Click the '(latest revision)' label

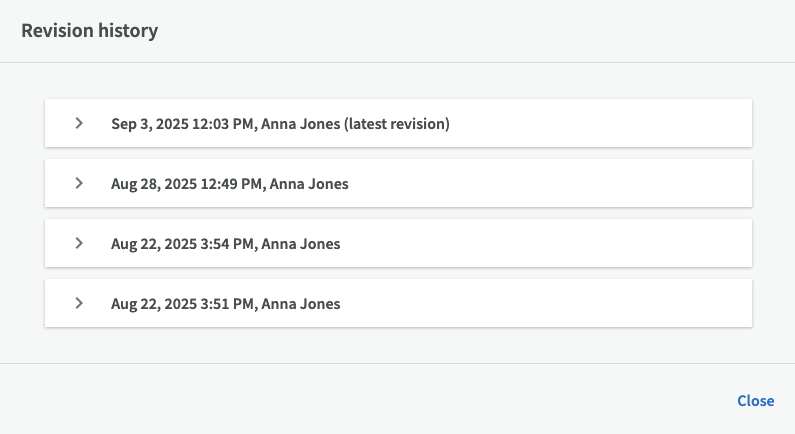click(397, 124)
